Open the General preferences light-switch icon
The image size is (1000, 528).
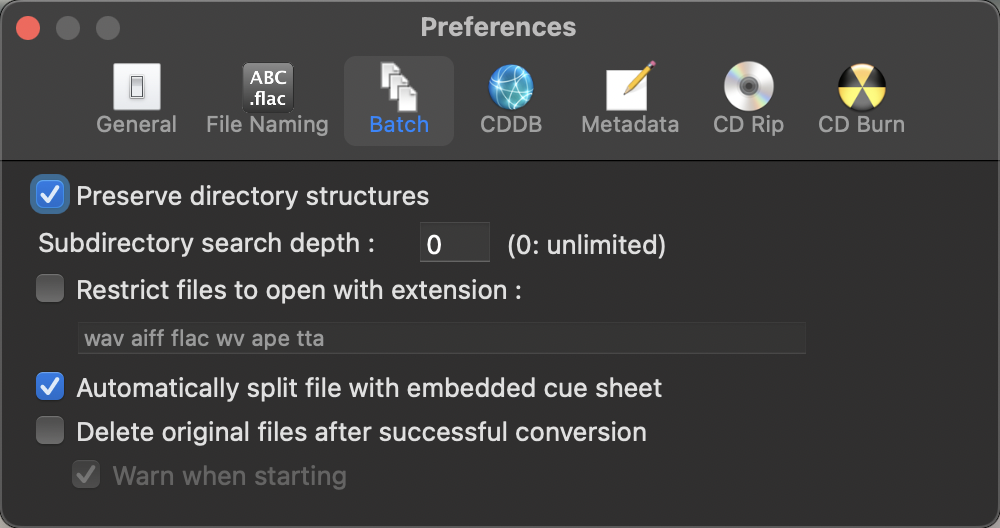pos(137,87)
